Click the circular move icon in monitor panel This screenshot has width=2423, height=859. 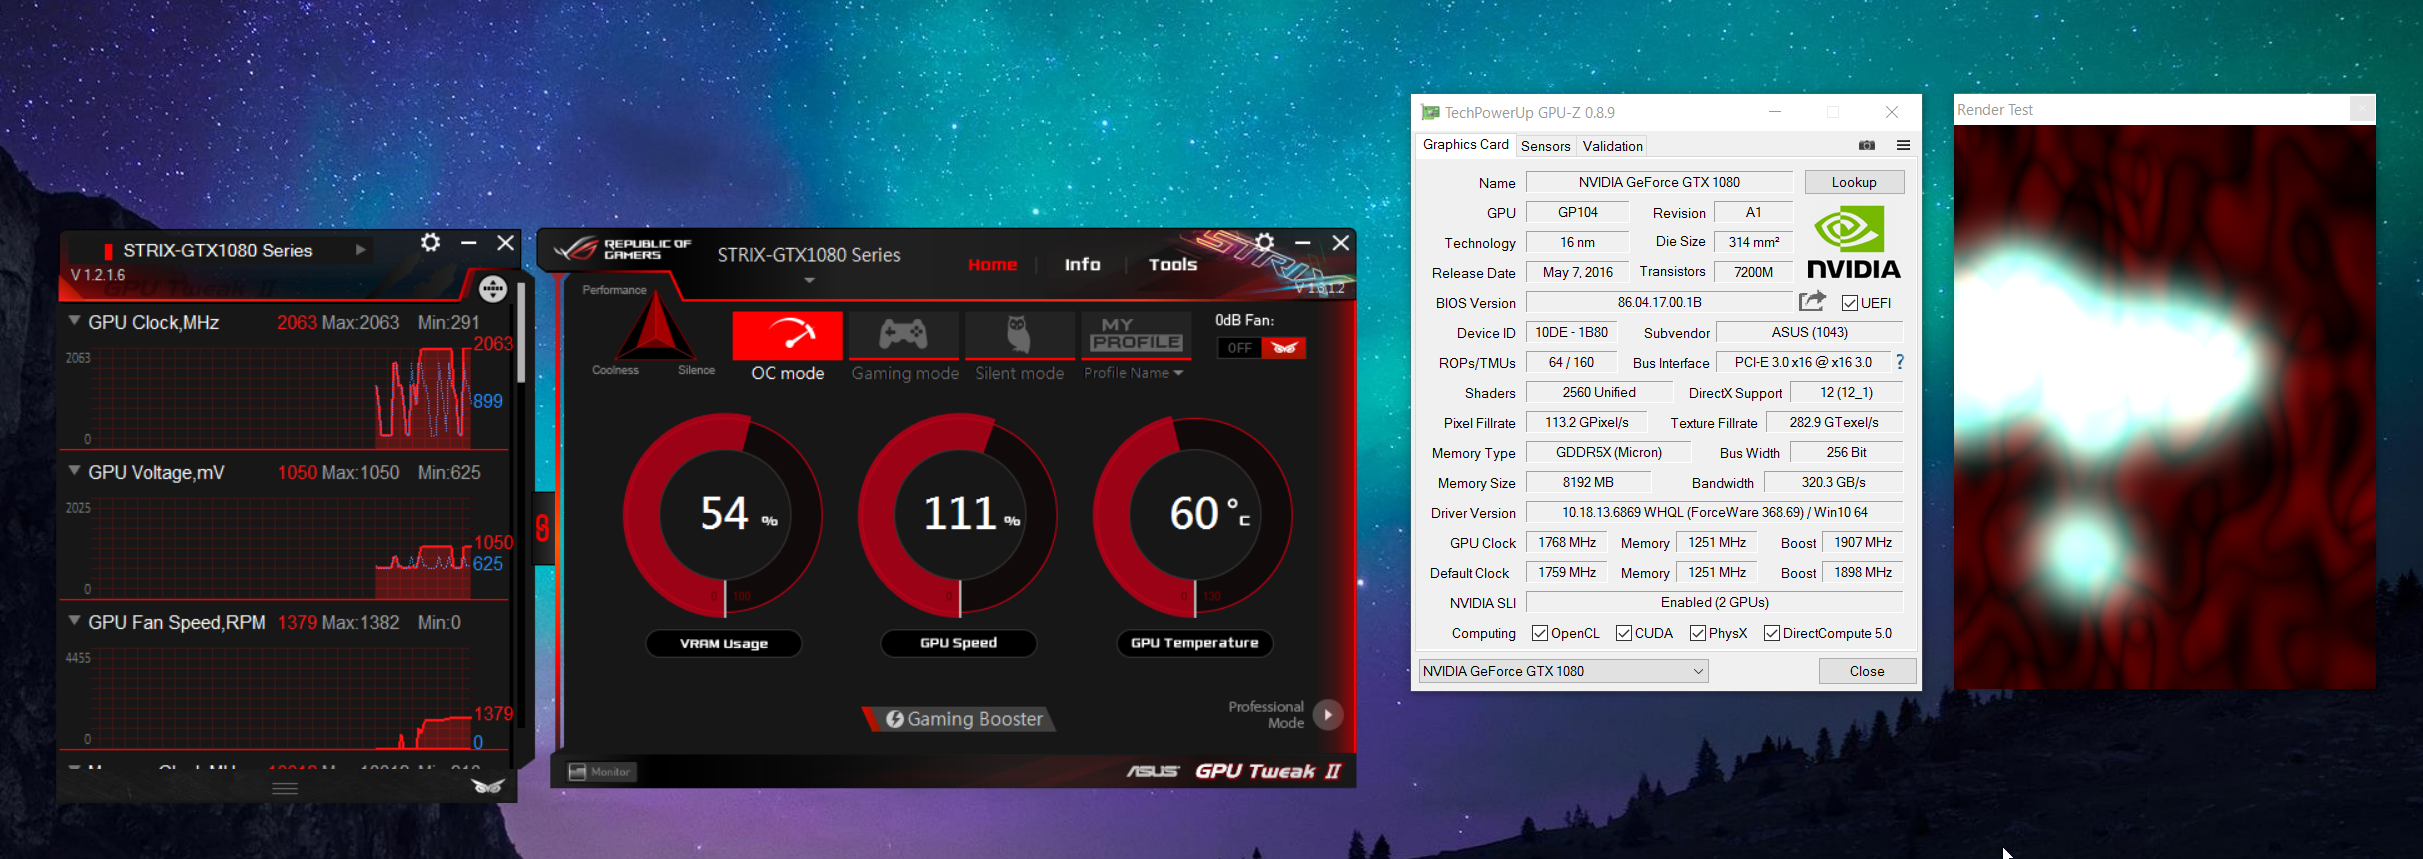coord(493,289)
